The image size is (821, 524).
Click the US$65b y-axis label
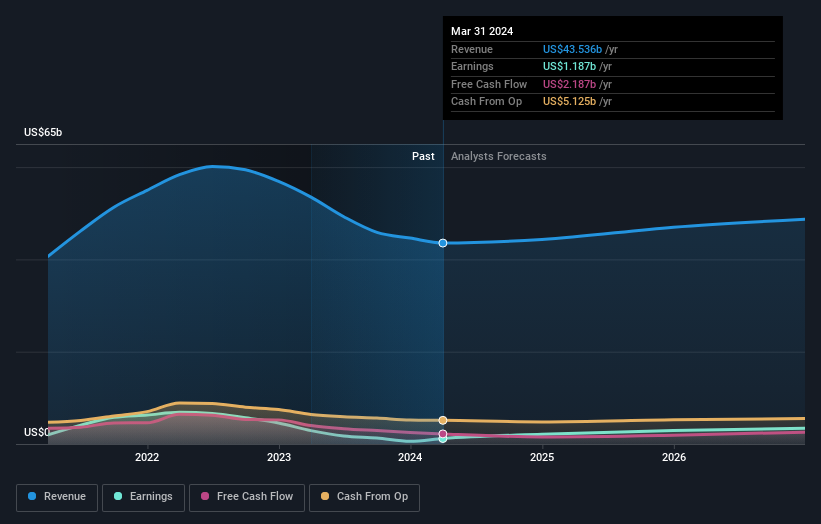(x=43, y=132)
